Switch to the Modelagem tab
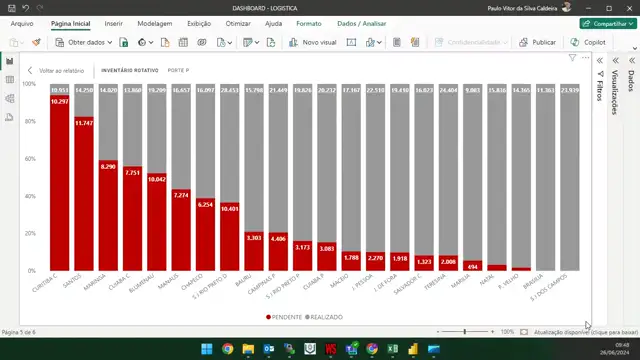 click(155, 24)
